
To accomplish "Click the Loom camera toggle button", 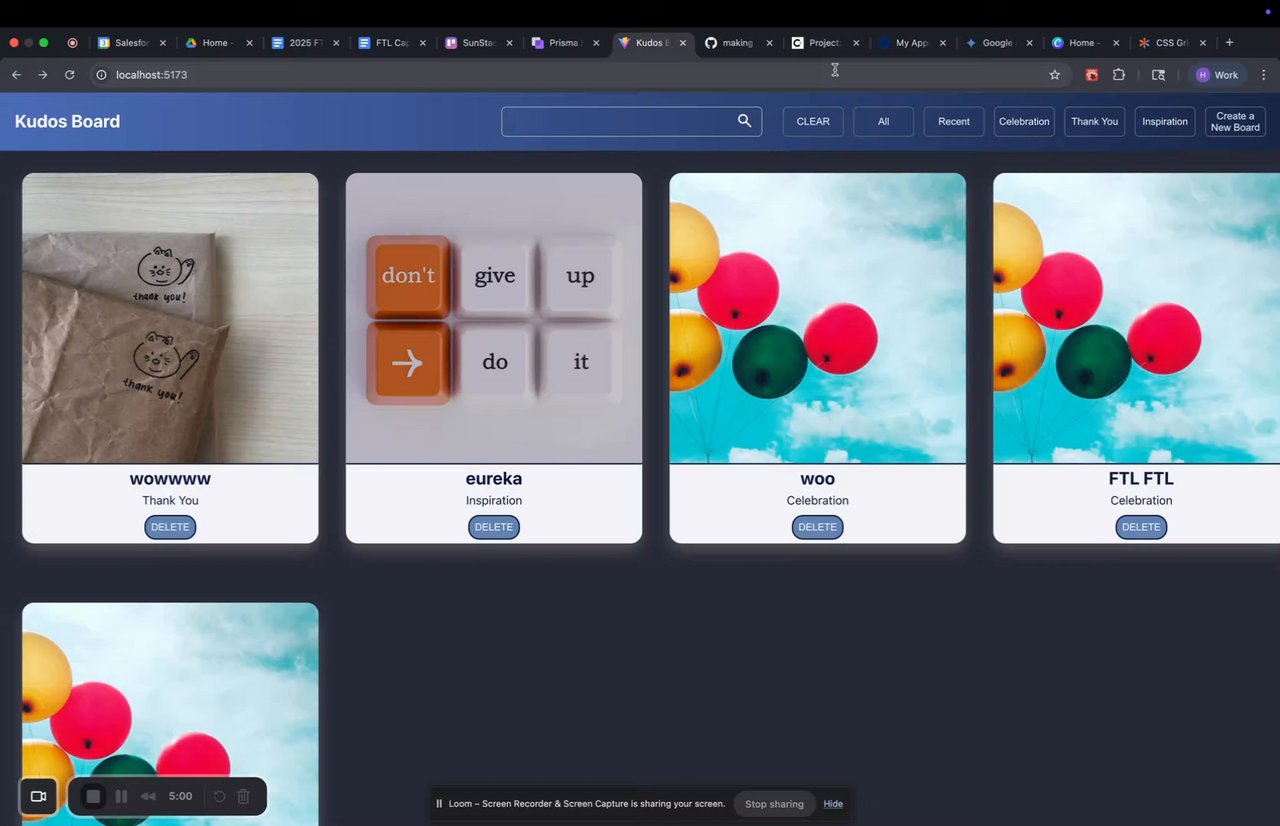I will 38,796.
